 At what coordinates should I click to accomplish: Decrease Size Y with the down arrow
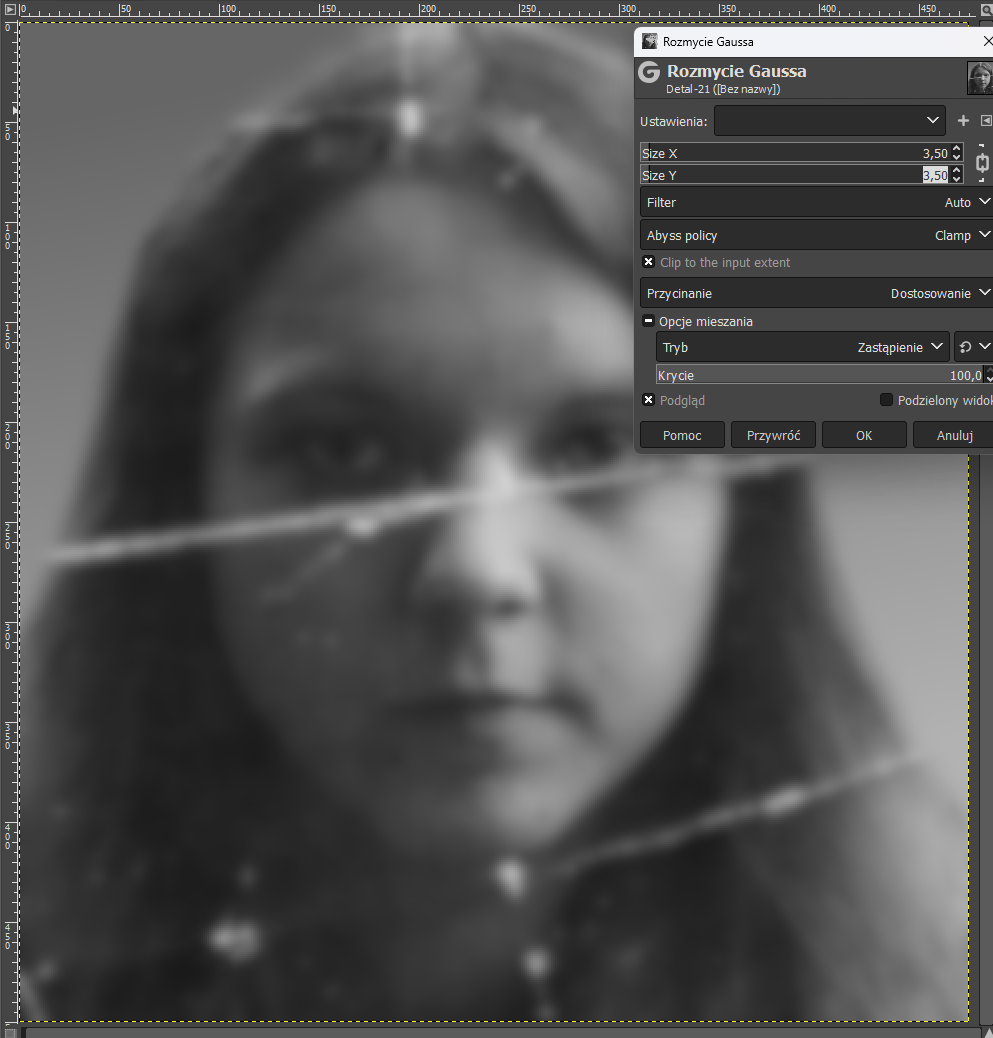(x=957, y=179)
